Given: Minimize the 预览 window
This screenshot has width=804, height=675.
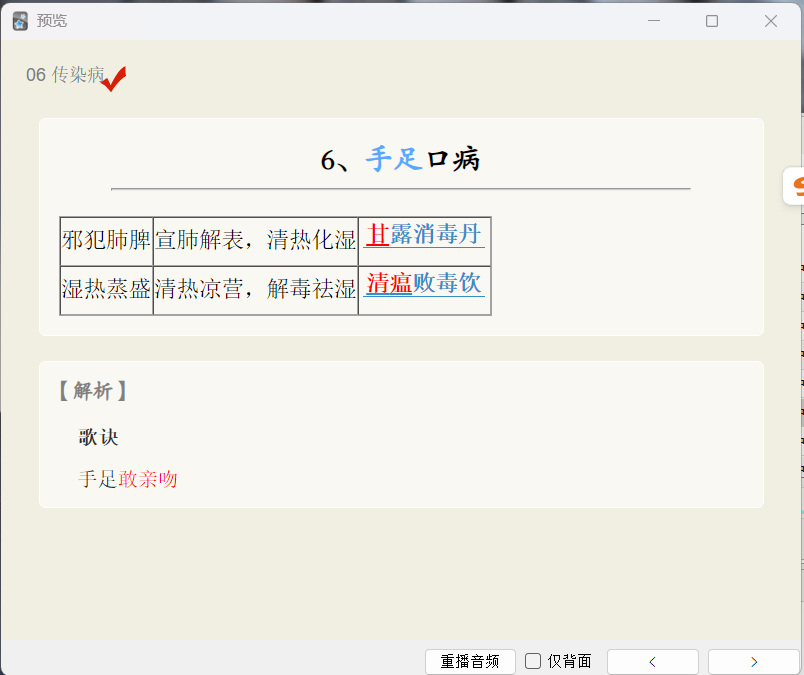Looking at the screenshot, I should click(x=654, y=21).
